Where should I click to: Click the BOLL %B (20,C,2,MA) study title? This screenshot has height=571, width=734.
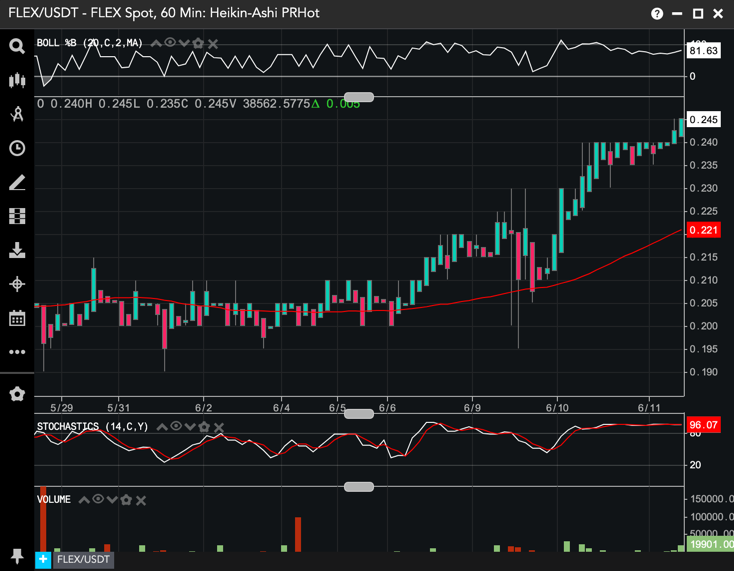(90, 44)
